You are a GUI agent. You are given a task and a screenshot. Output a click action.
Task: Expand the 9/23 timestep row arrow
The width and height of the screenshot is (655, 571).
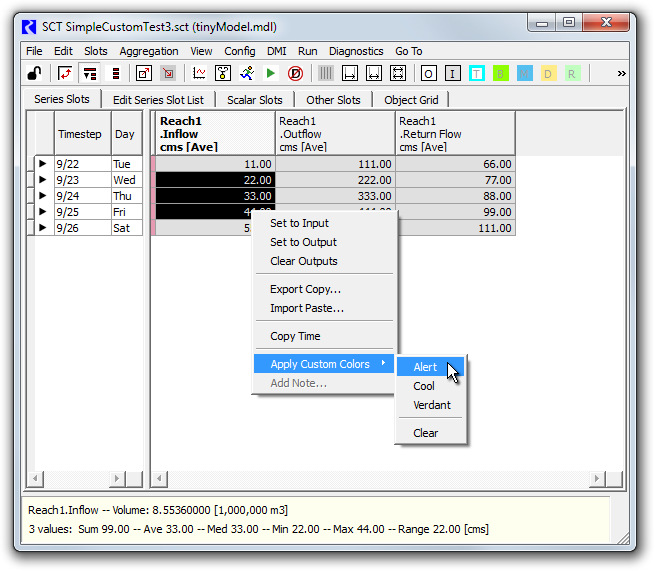click(x=43, y=180)
